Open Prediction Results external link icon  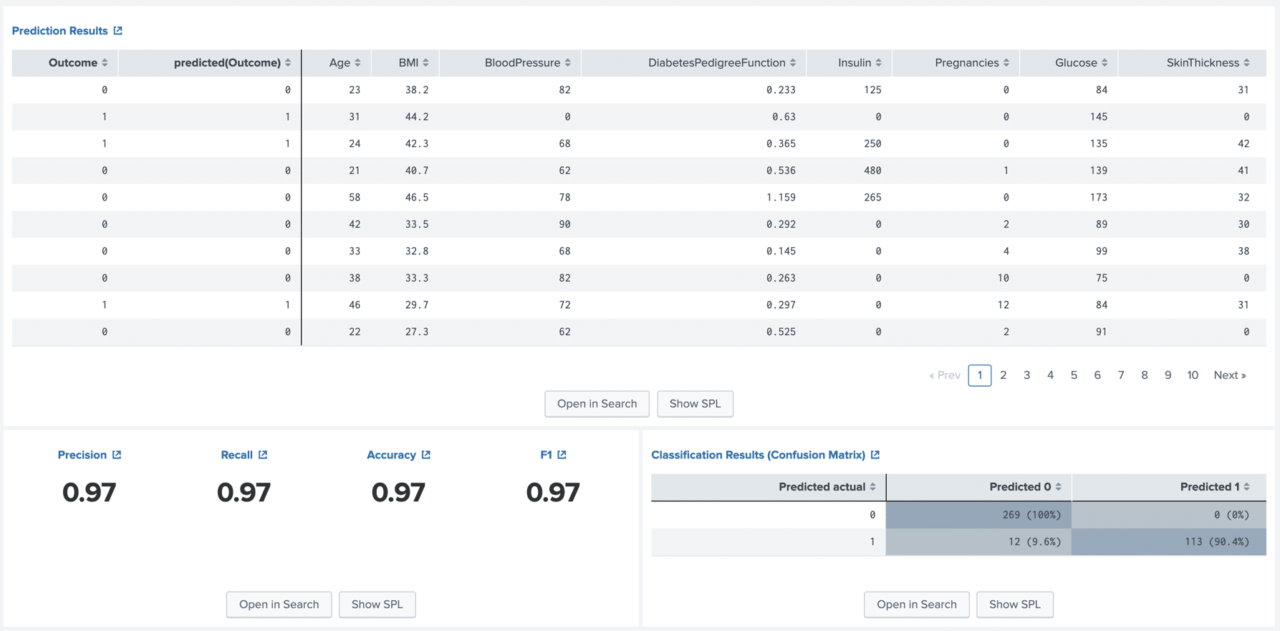(x=120, y=30)
